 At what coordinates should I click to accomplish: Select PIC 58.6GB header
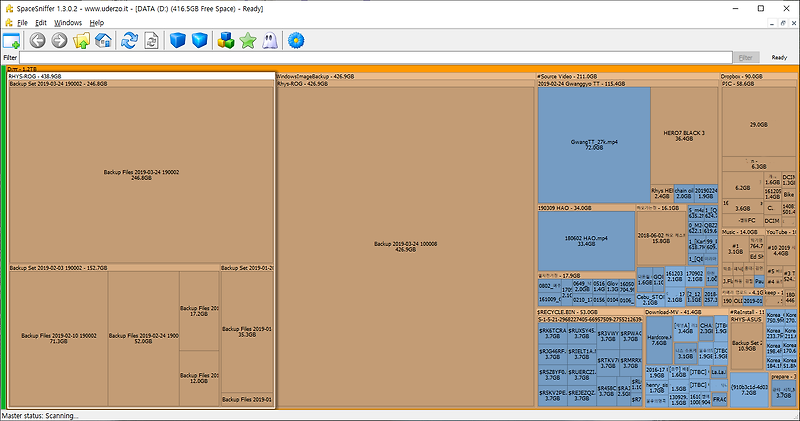[x=758, y=84]
